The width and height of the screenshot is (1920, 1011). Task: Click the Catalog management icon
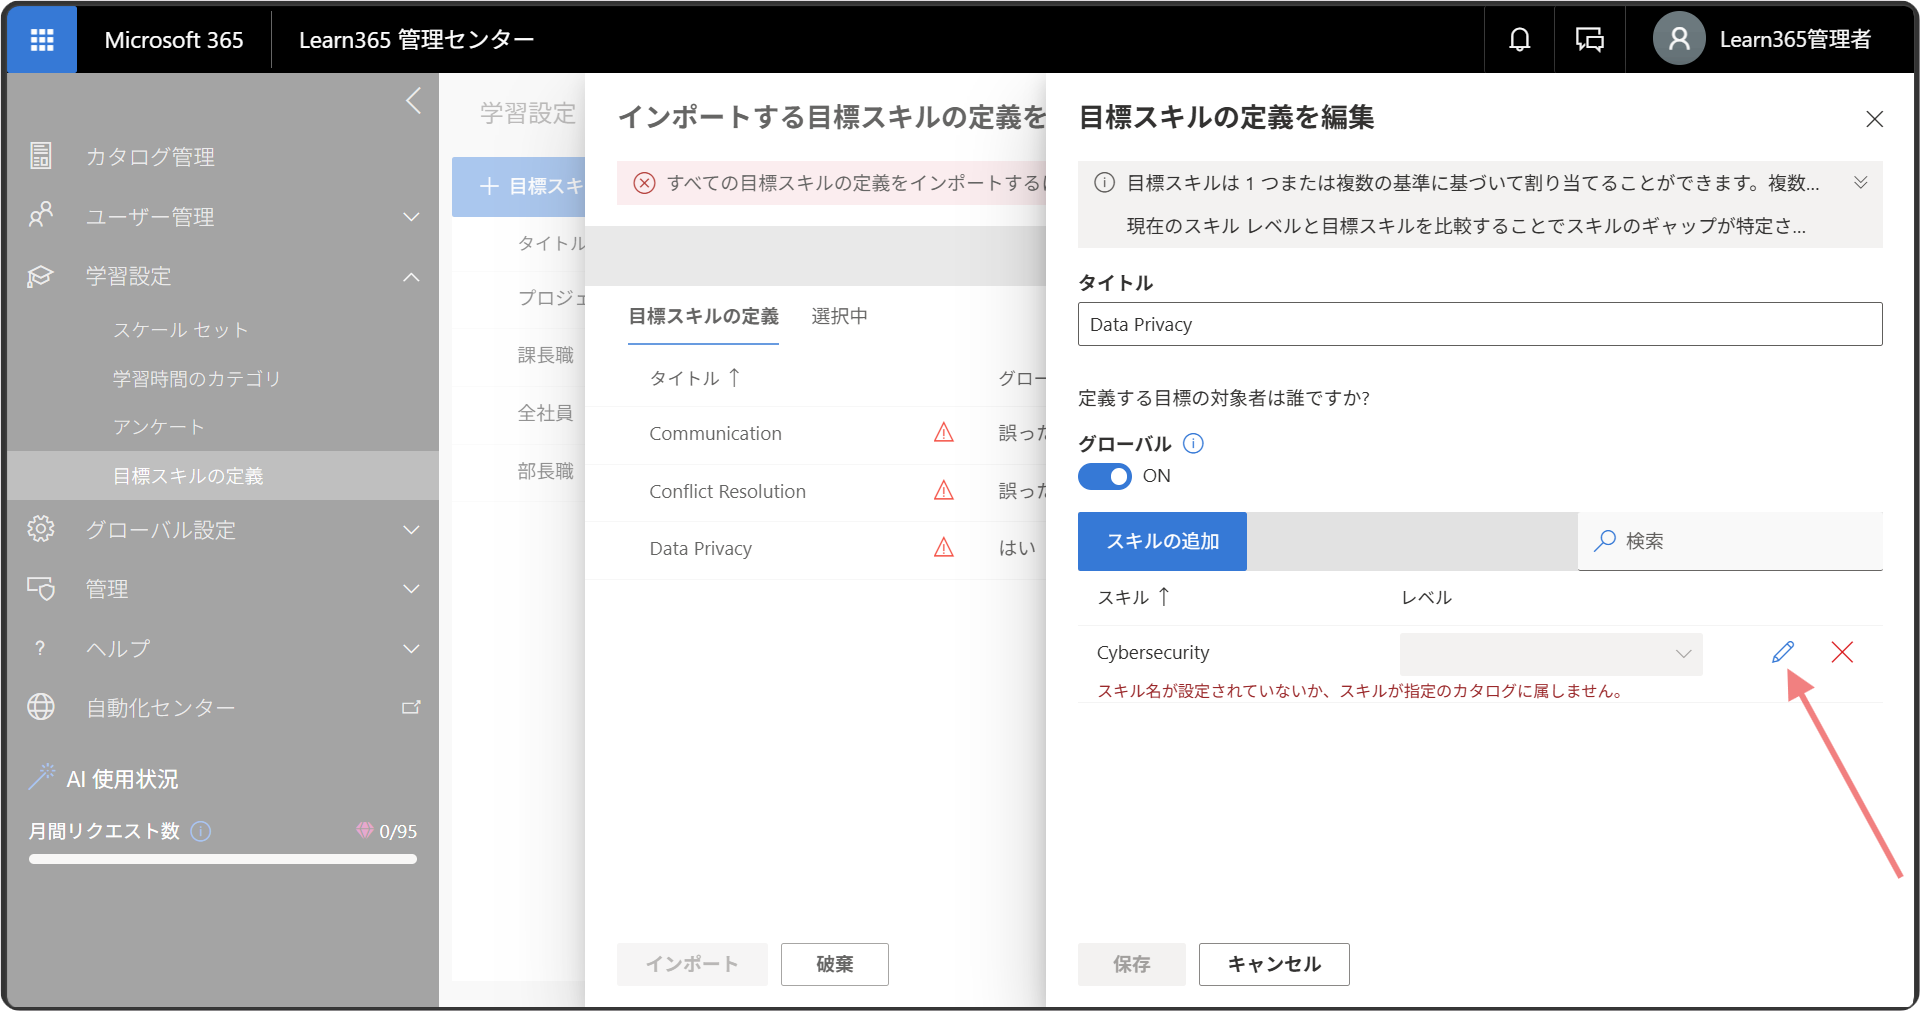(40, 156)
